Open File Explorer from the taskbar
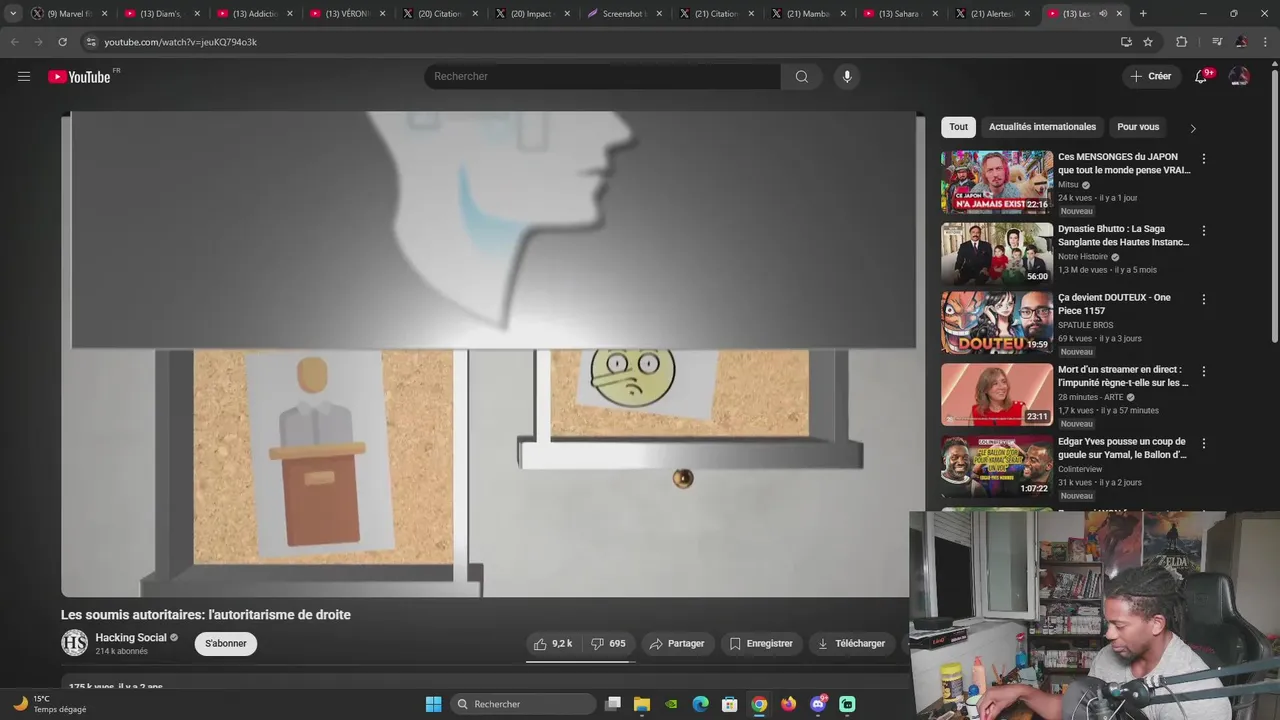 pos(642,704)
